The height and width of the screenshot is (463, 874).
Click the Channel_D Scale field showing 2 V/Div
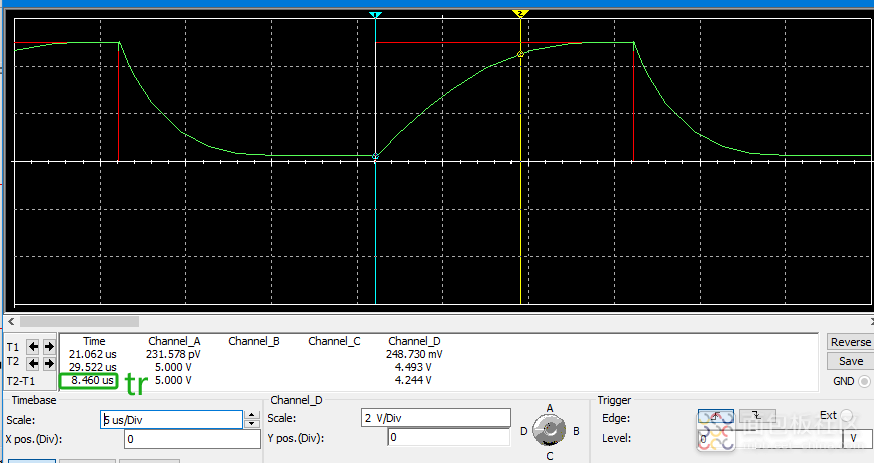pos(436,418)
